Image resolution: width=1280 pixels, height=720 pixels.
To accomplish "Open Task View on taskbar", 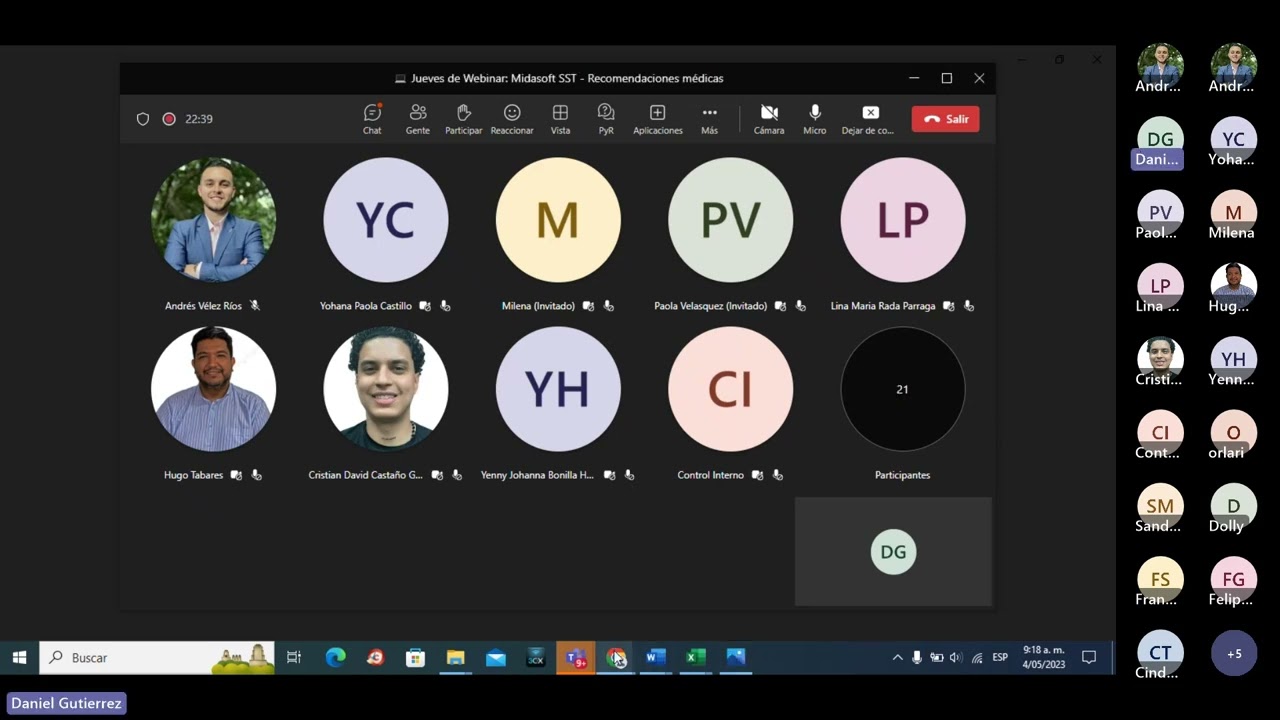I will (294, 657).
